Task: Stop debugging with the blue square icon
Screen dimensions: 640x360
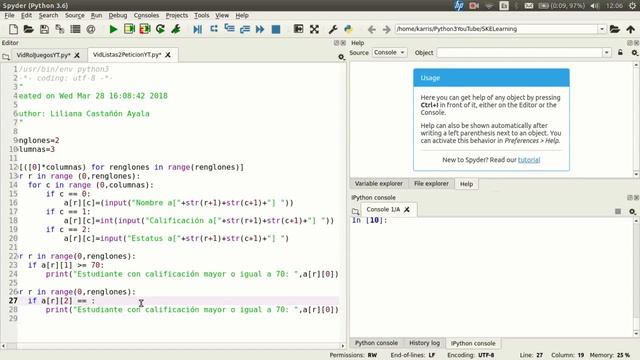Action: coord(276,29)
